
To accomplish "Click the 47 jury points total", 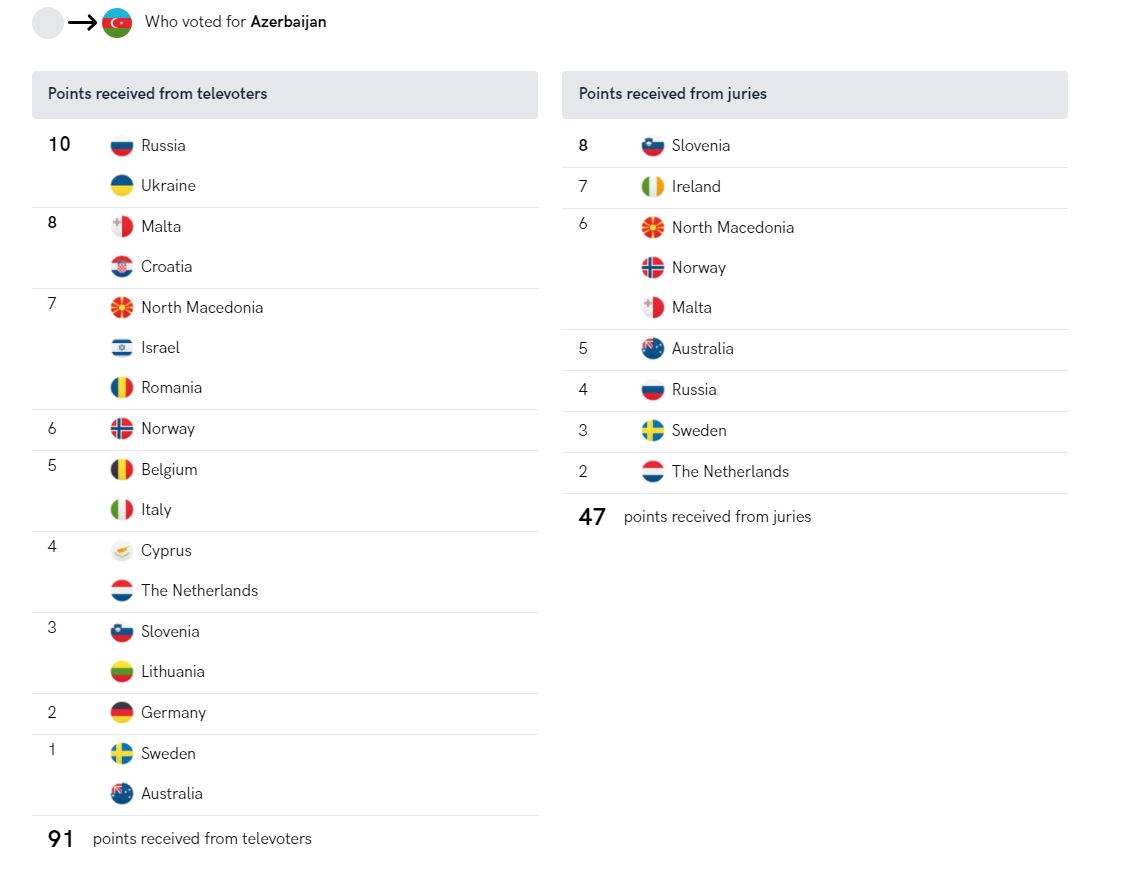I will (x=592, y=517).
